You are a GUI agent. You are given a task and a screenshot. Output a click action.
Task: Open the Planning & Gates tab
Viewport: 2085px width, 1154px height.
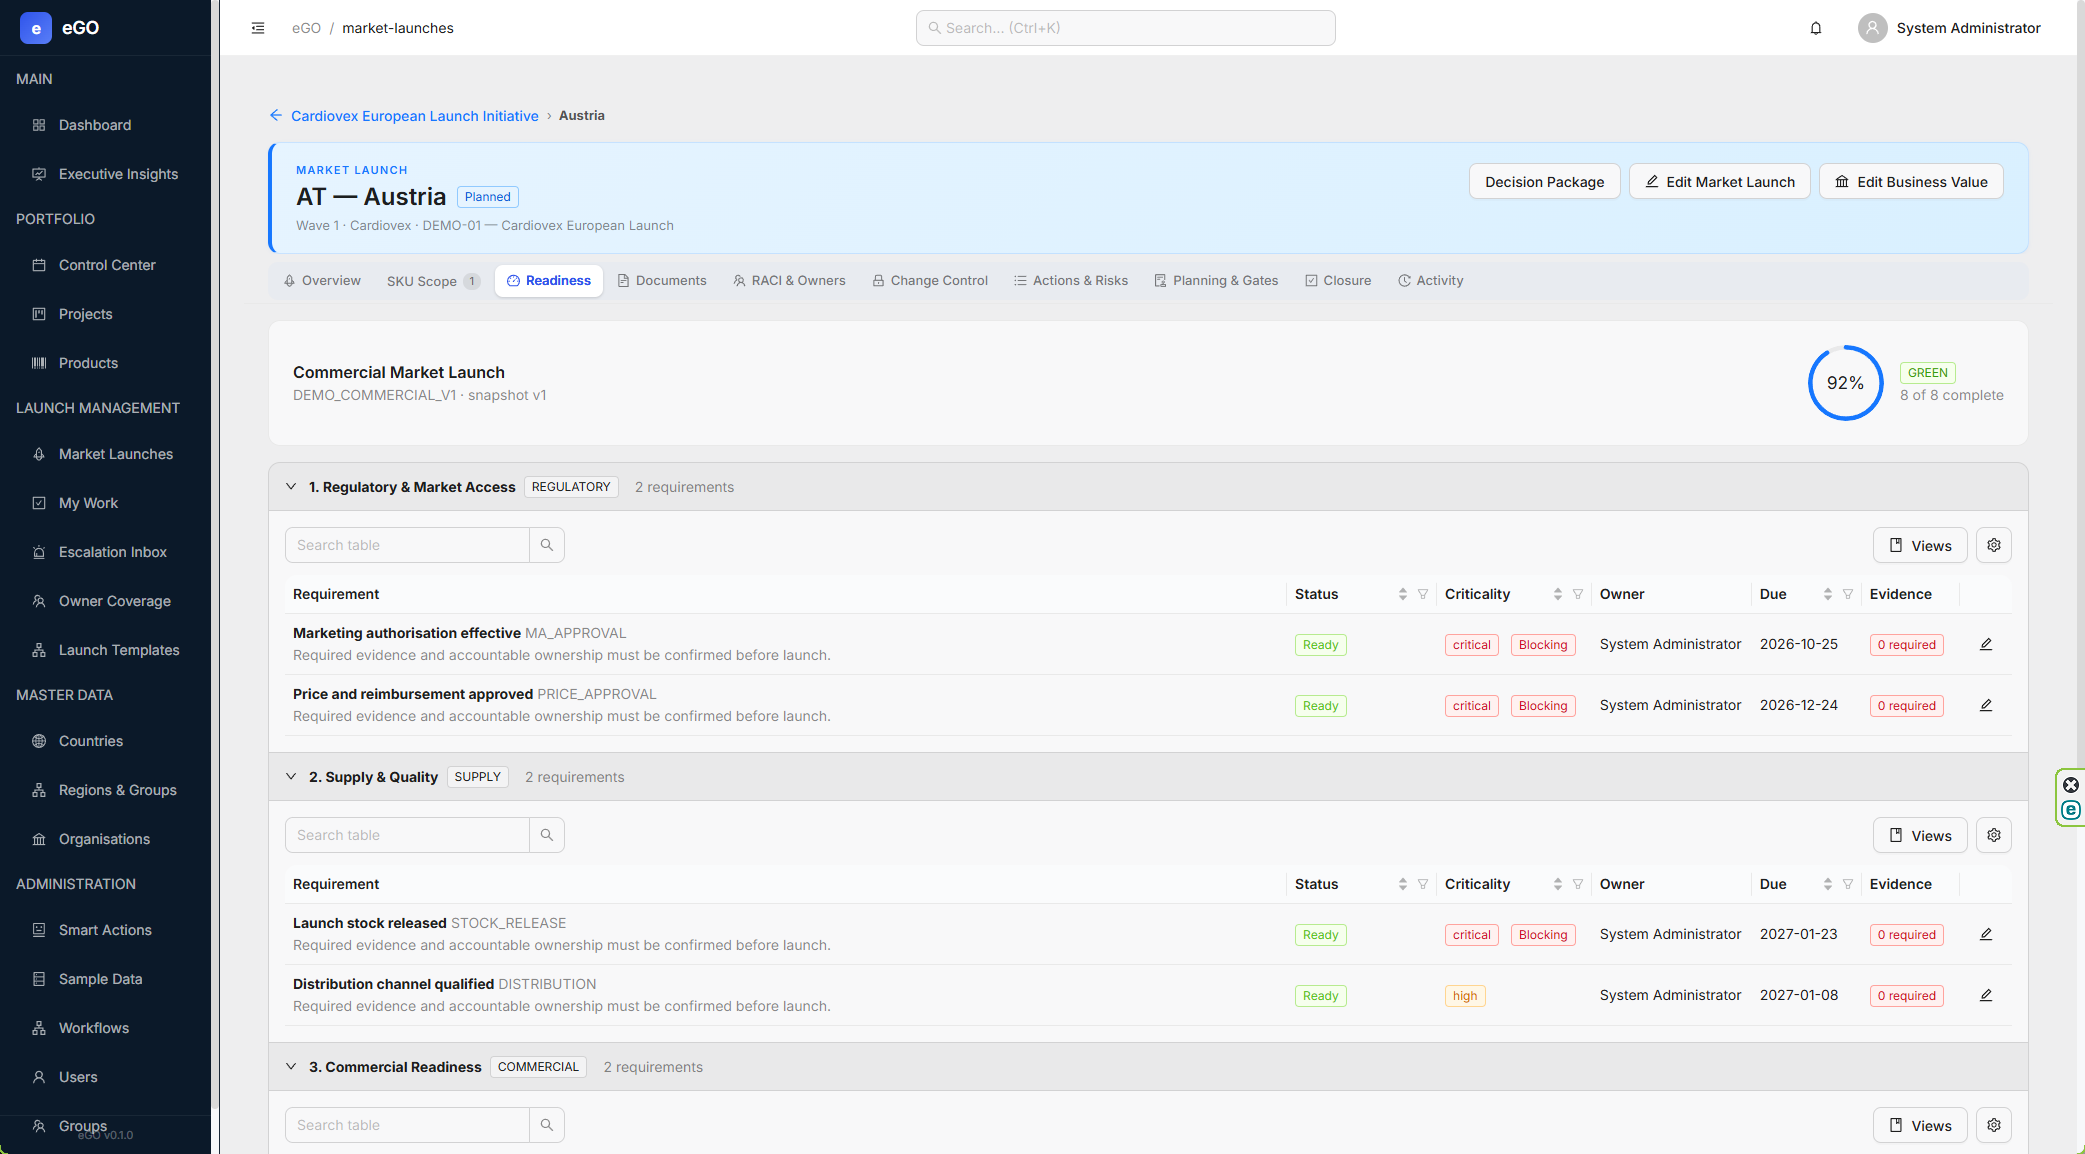[x=1216, y=281]
